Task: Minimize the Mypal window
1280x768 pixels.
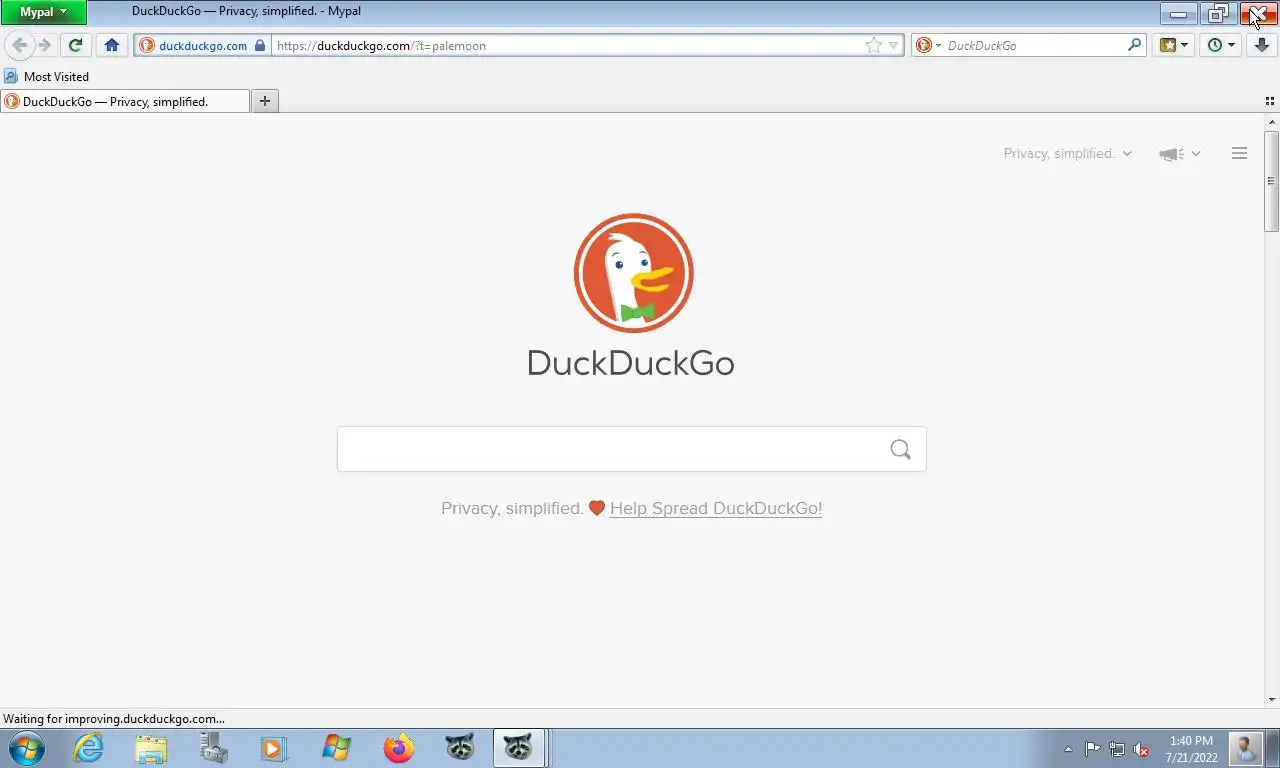Action: click(x=1179, y=13)
